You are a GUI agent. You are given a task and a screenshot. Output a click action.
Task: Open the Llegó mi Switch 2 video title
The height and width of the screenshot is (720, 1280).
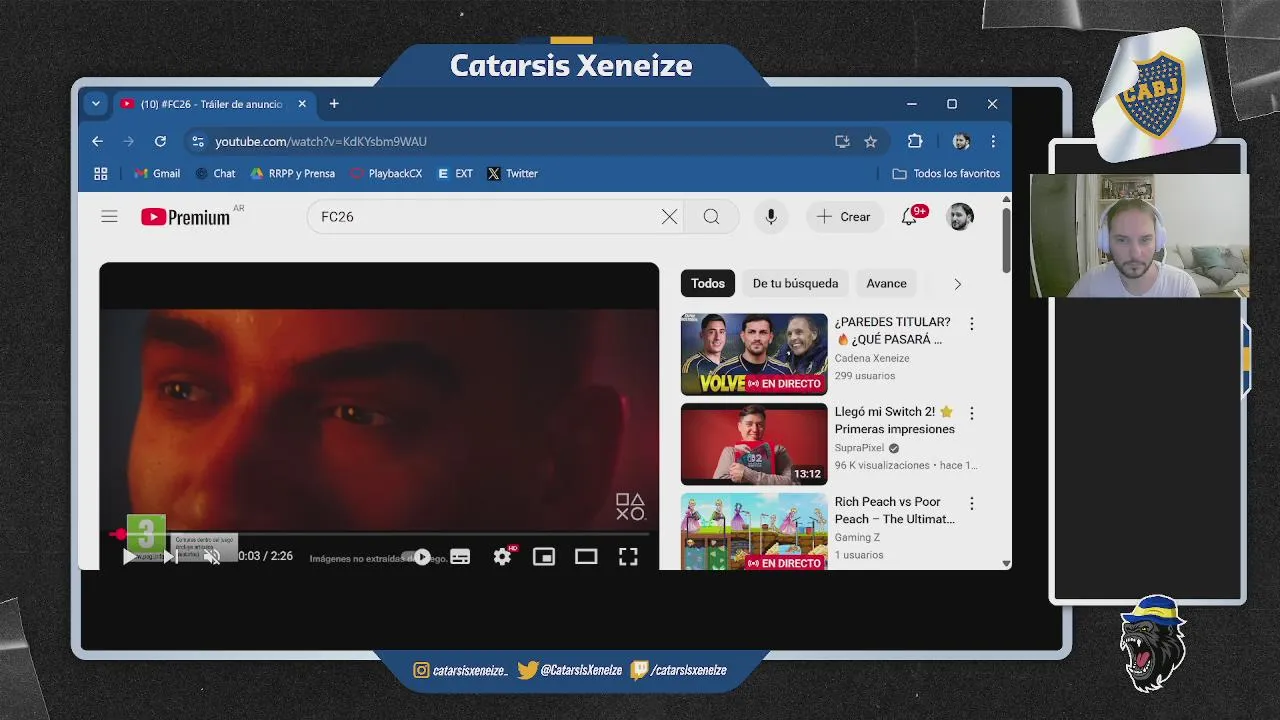click(895, 421)
